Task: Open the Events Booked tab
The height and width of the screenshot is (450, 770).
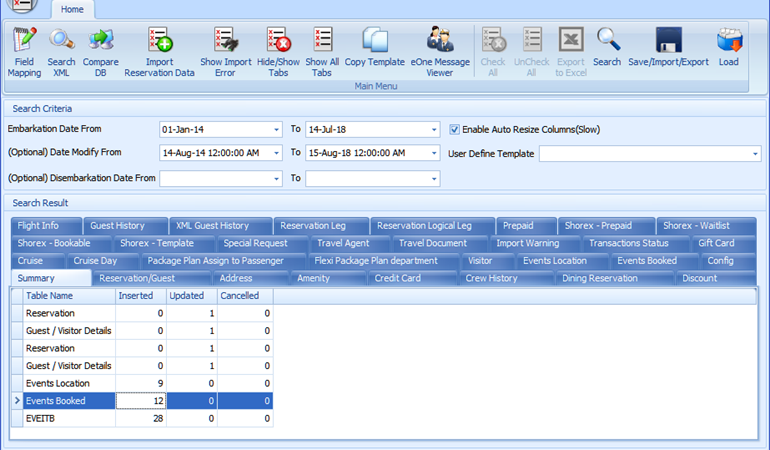Action: click(x=655, y=261)
